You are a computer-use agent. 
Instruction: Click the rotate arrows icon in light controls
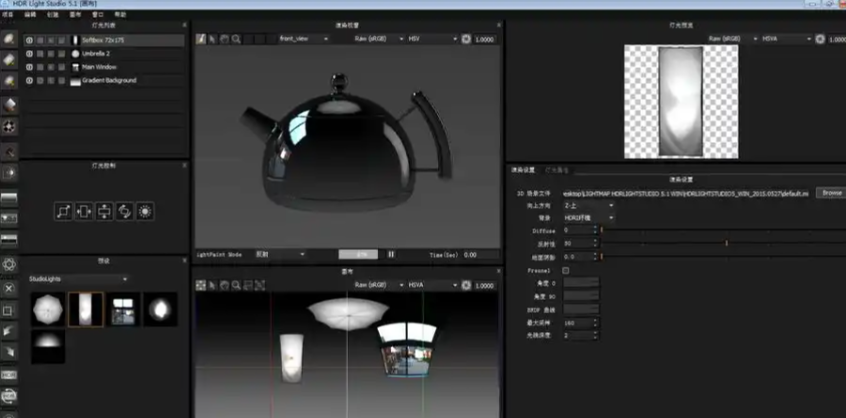124,211
